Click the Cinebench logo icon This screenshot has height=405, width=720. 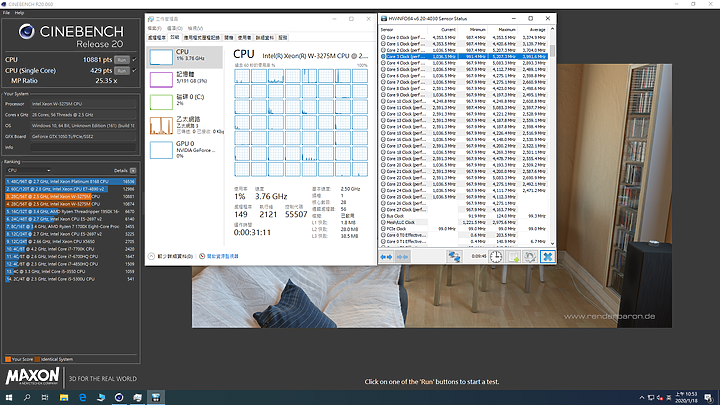[x=27, y=32]
